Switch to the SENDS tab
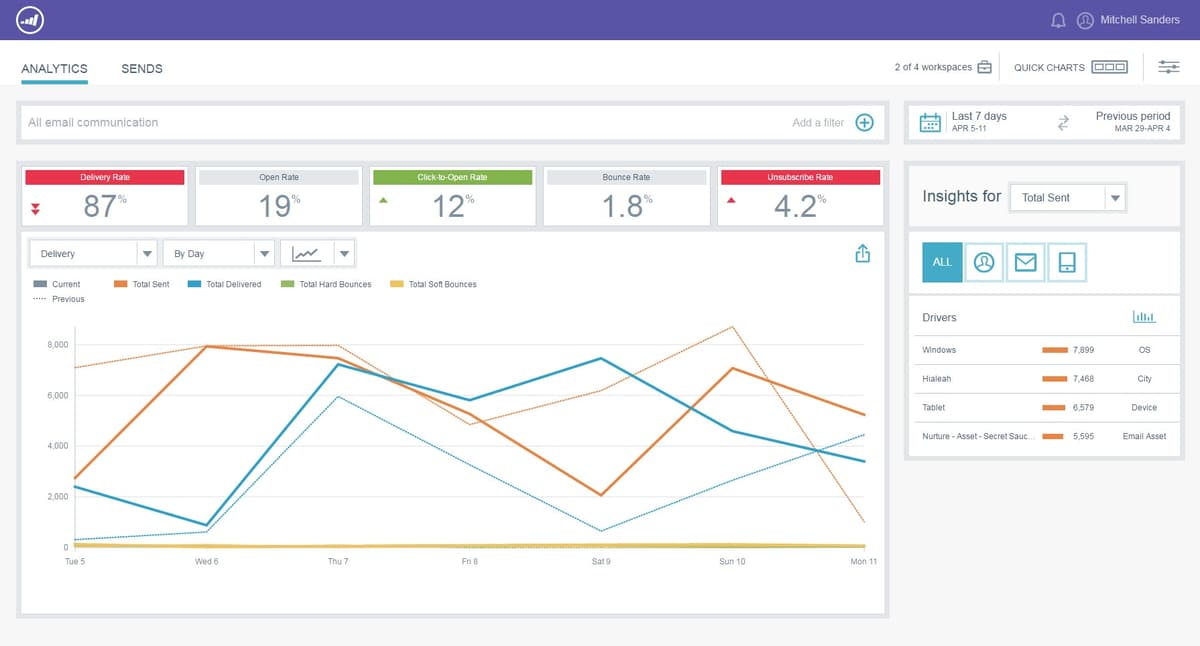 tap(141, 68)
